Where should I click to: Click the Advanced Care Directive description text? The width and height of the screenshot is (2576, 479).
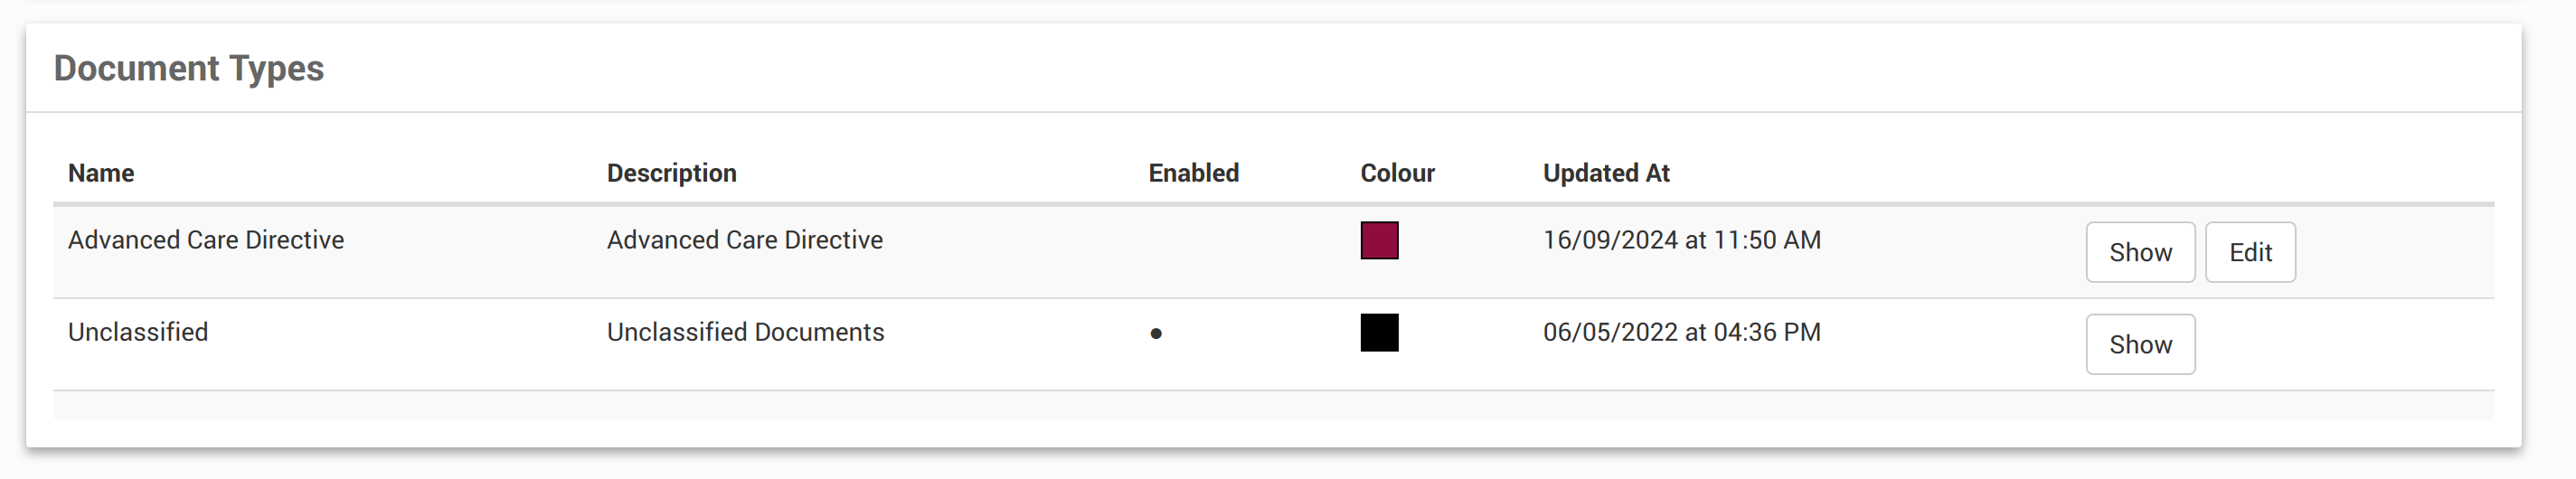tap(745, 240)
